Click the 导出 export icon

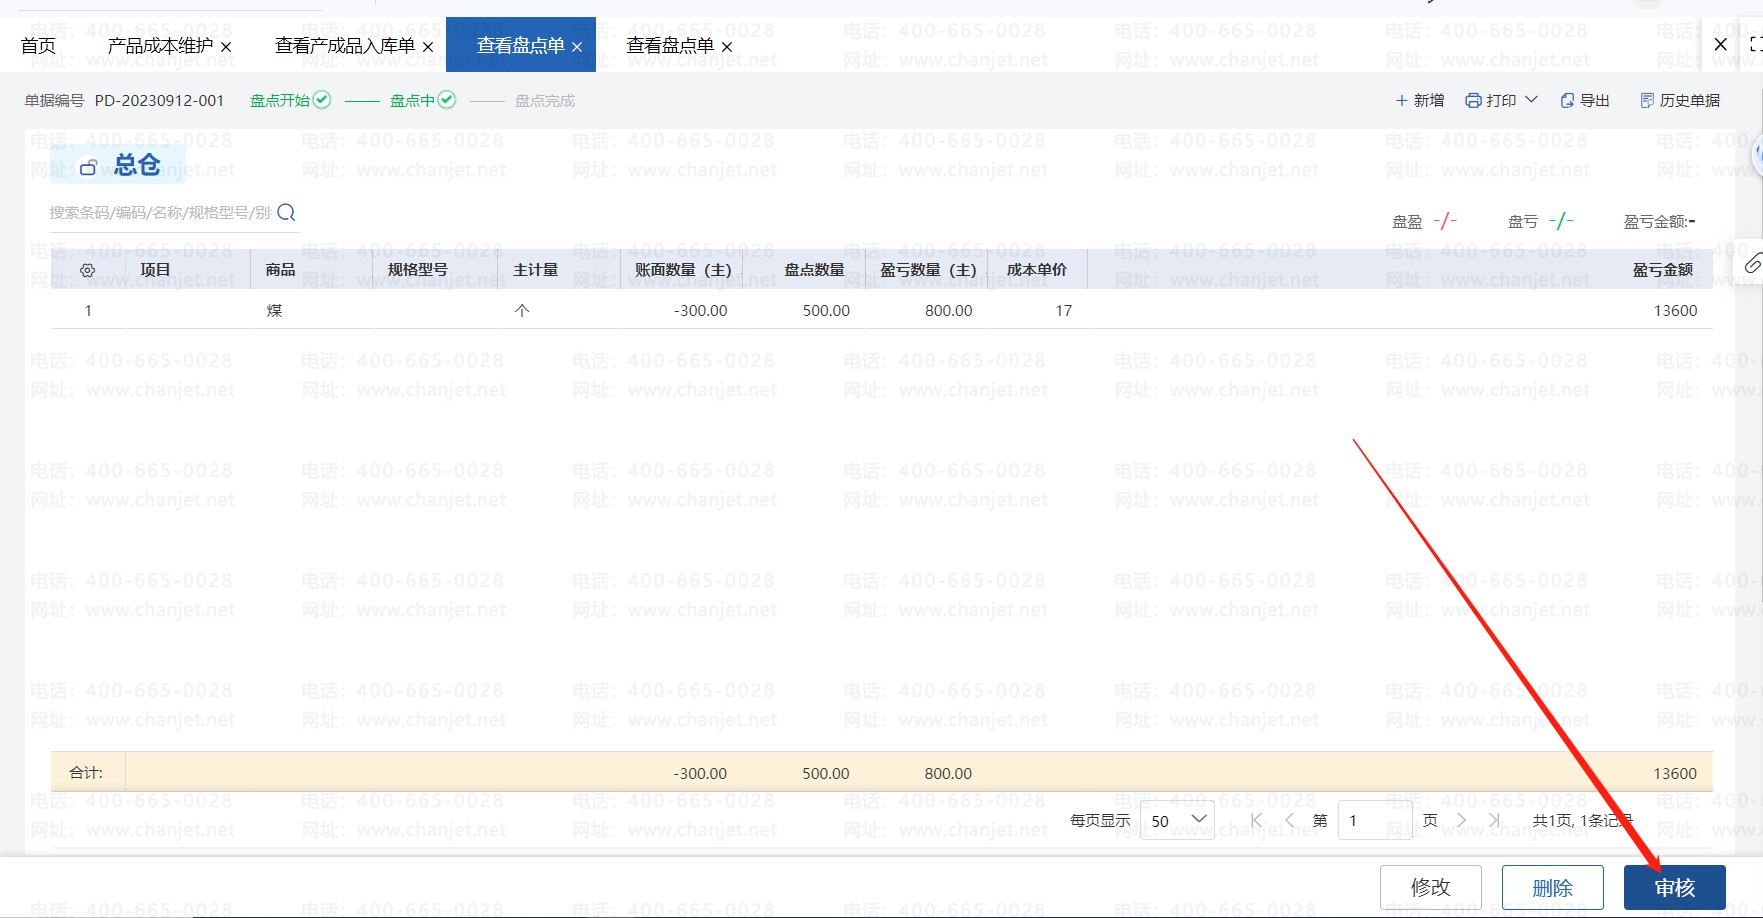pos(1567,101)
